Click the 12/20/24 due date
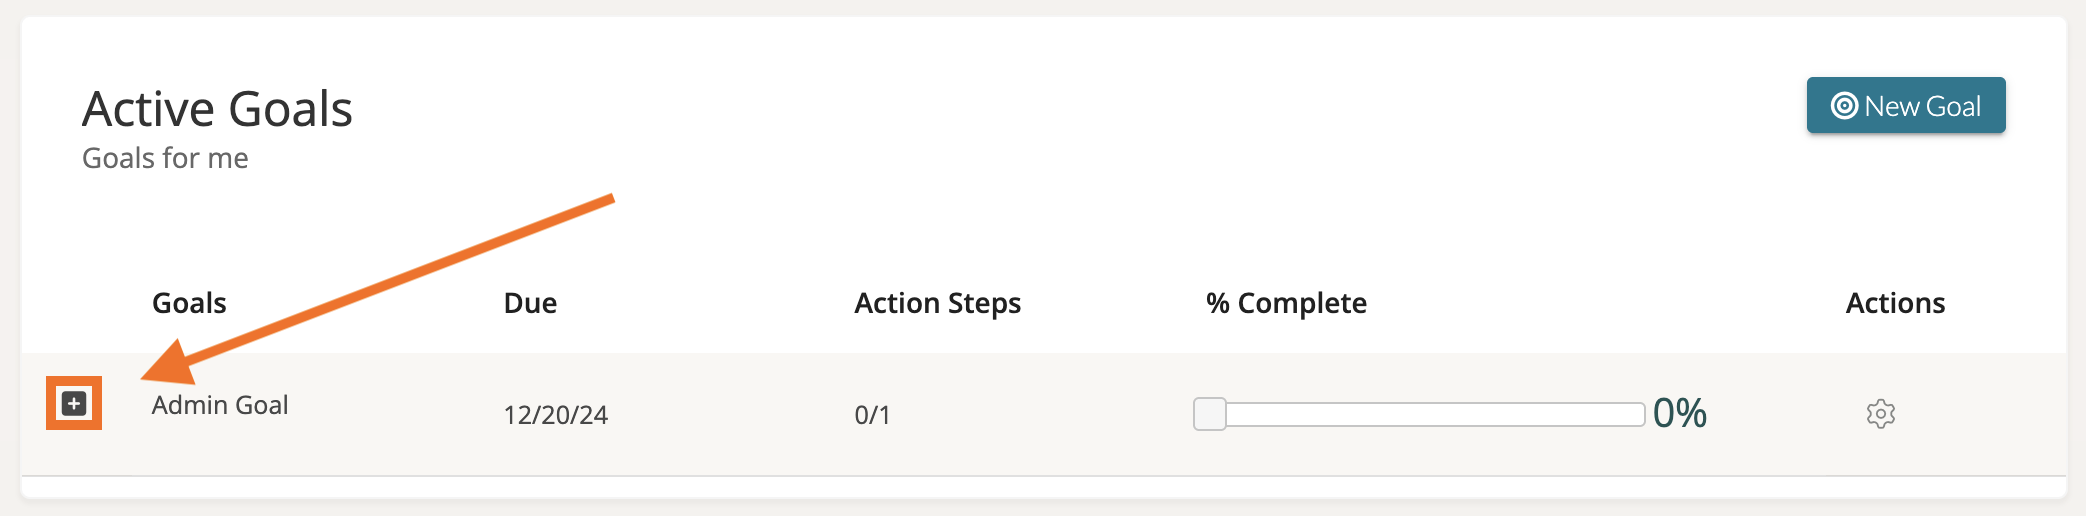 (x=556, y=415)
